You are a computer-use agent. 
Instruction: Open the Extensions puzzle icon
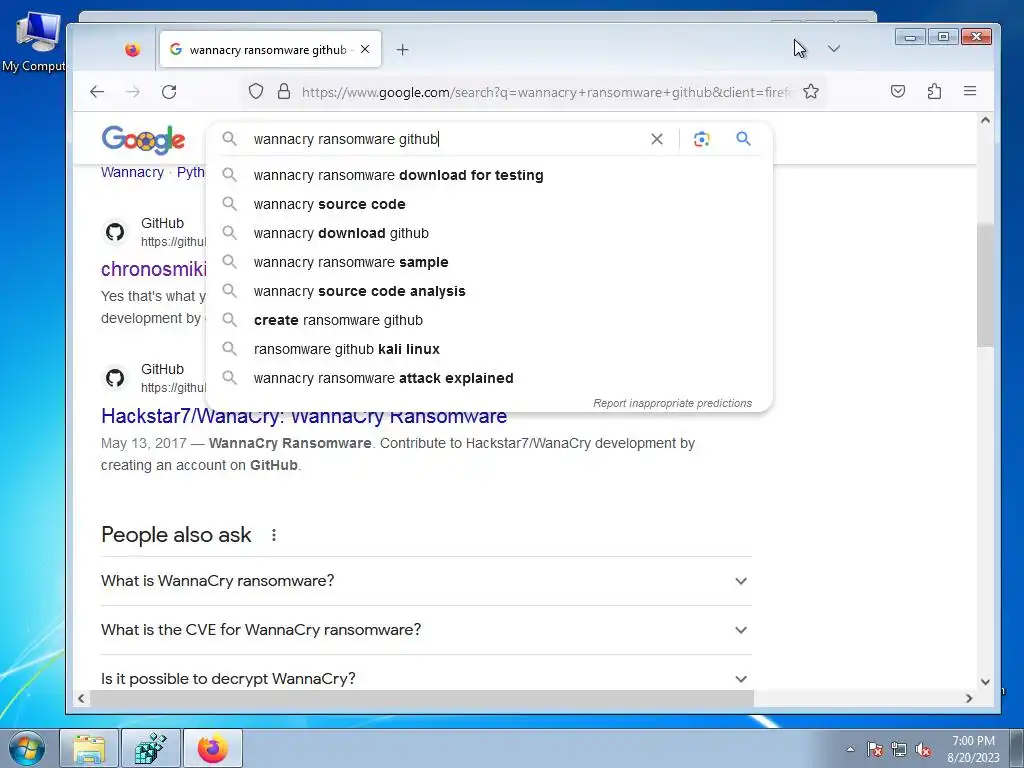[x=935, y=91]
